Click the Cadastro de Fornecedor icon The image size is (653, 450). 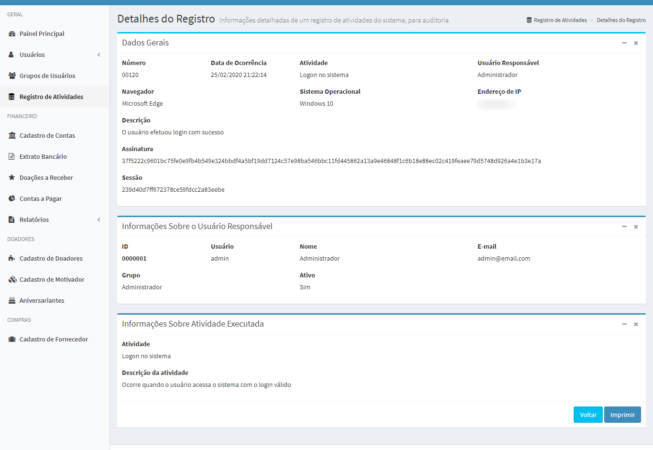tap(11, 339)
